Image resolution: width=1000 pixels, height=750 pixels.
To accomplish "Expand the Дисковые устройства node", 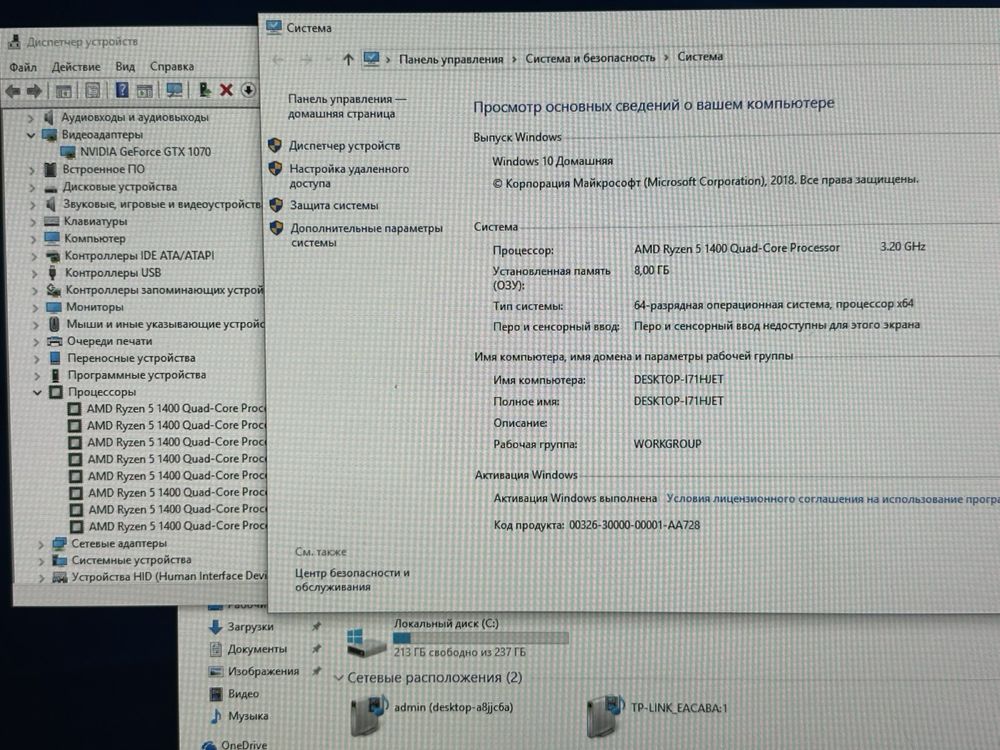I will pos(32,188).
